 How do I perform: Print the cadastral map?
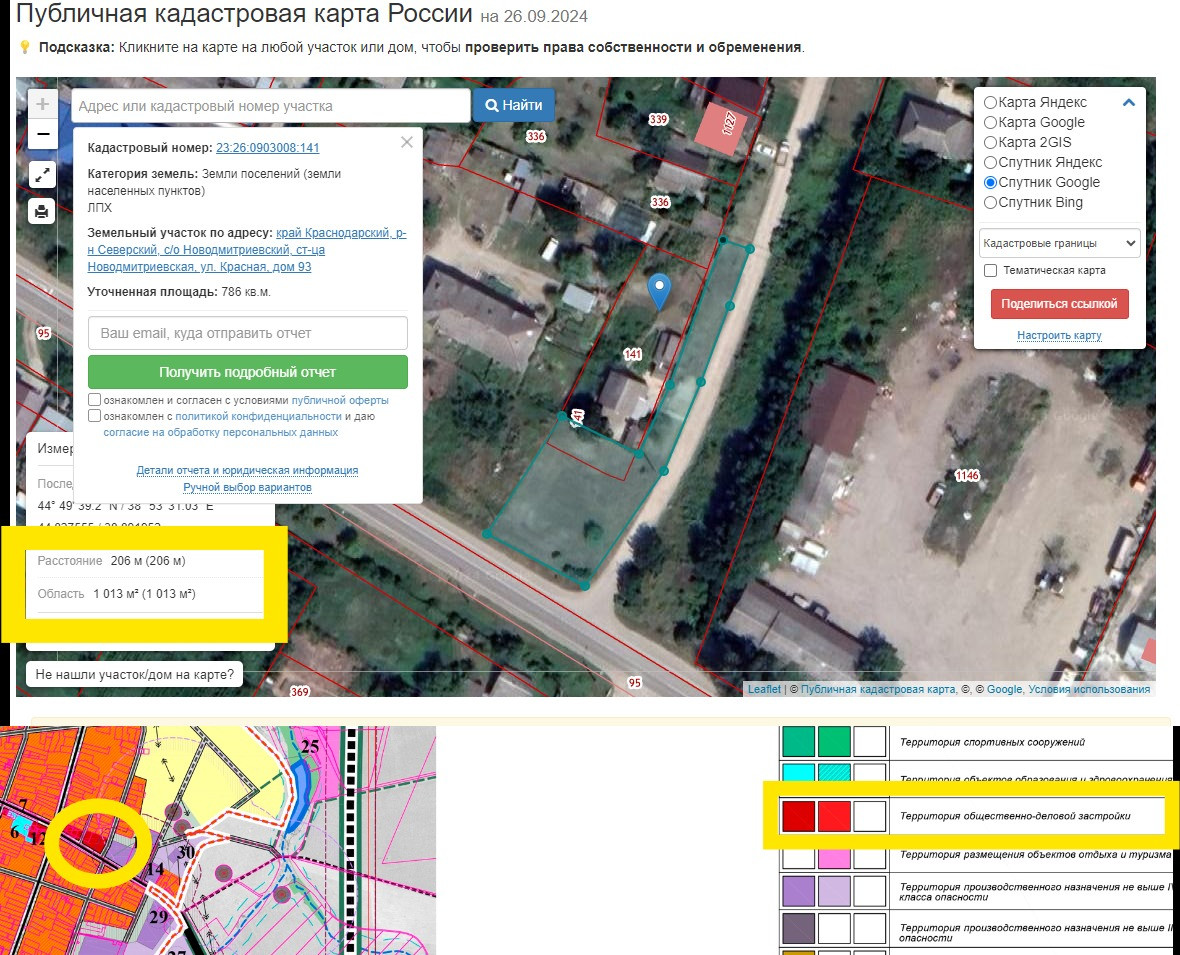(x=42, y=211)
